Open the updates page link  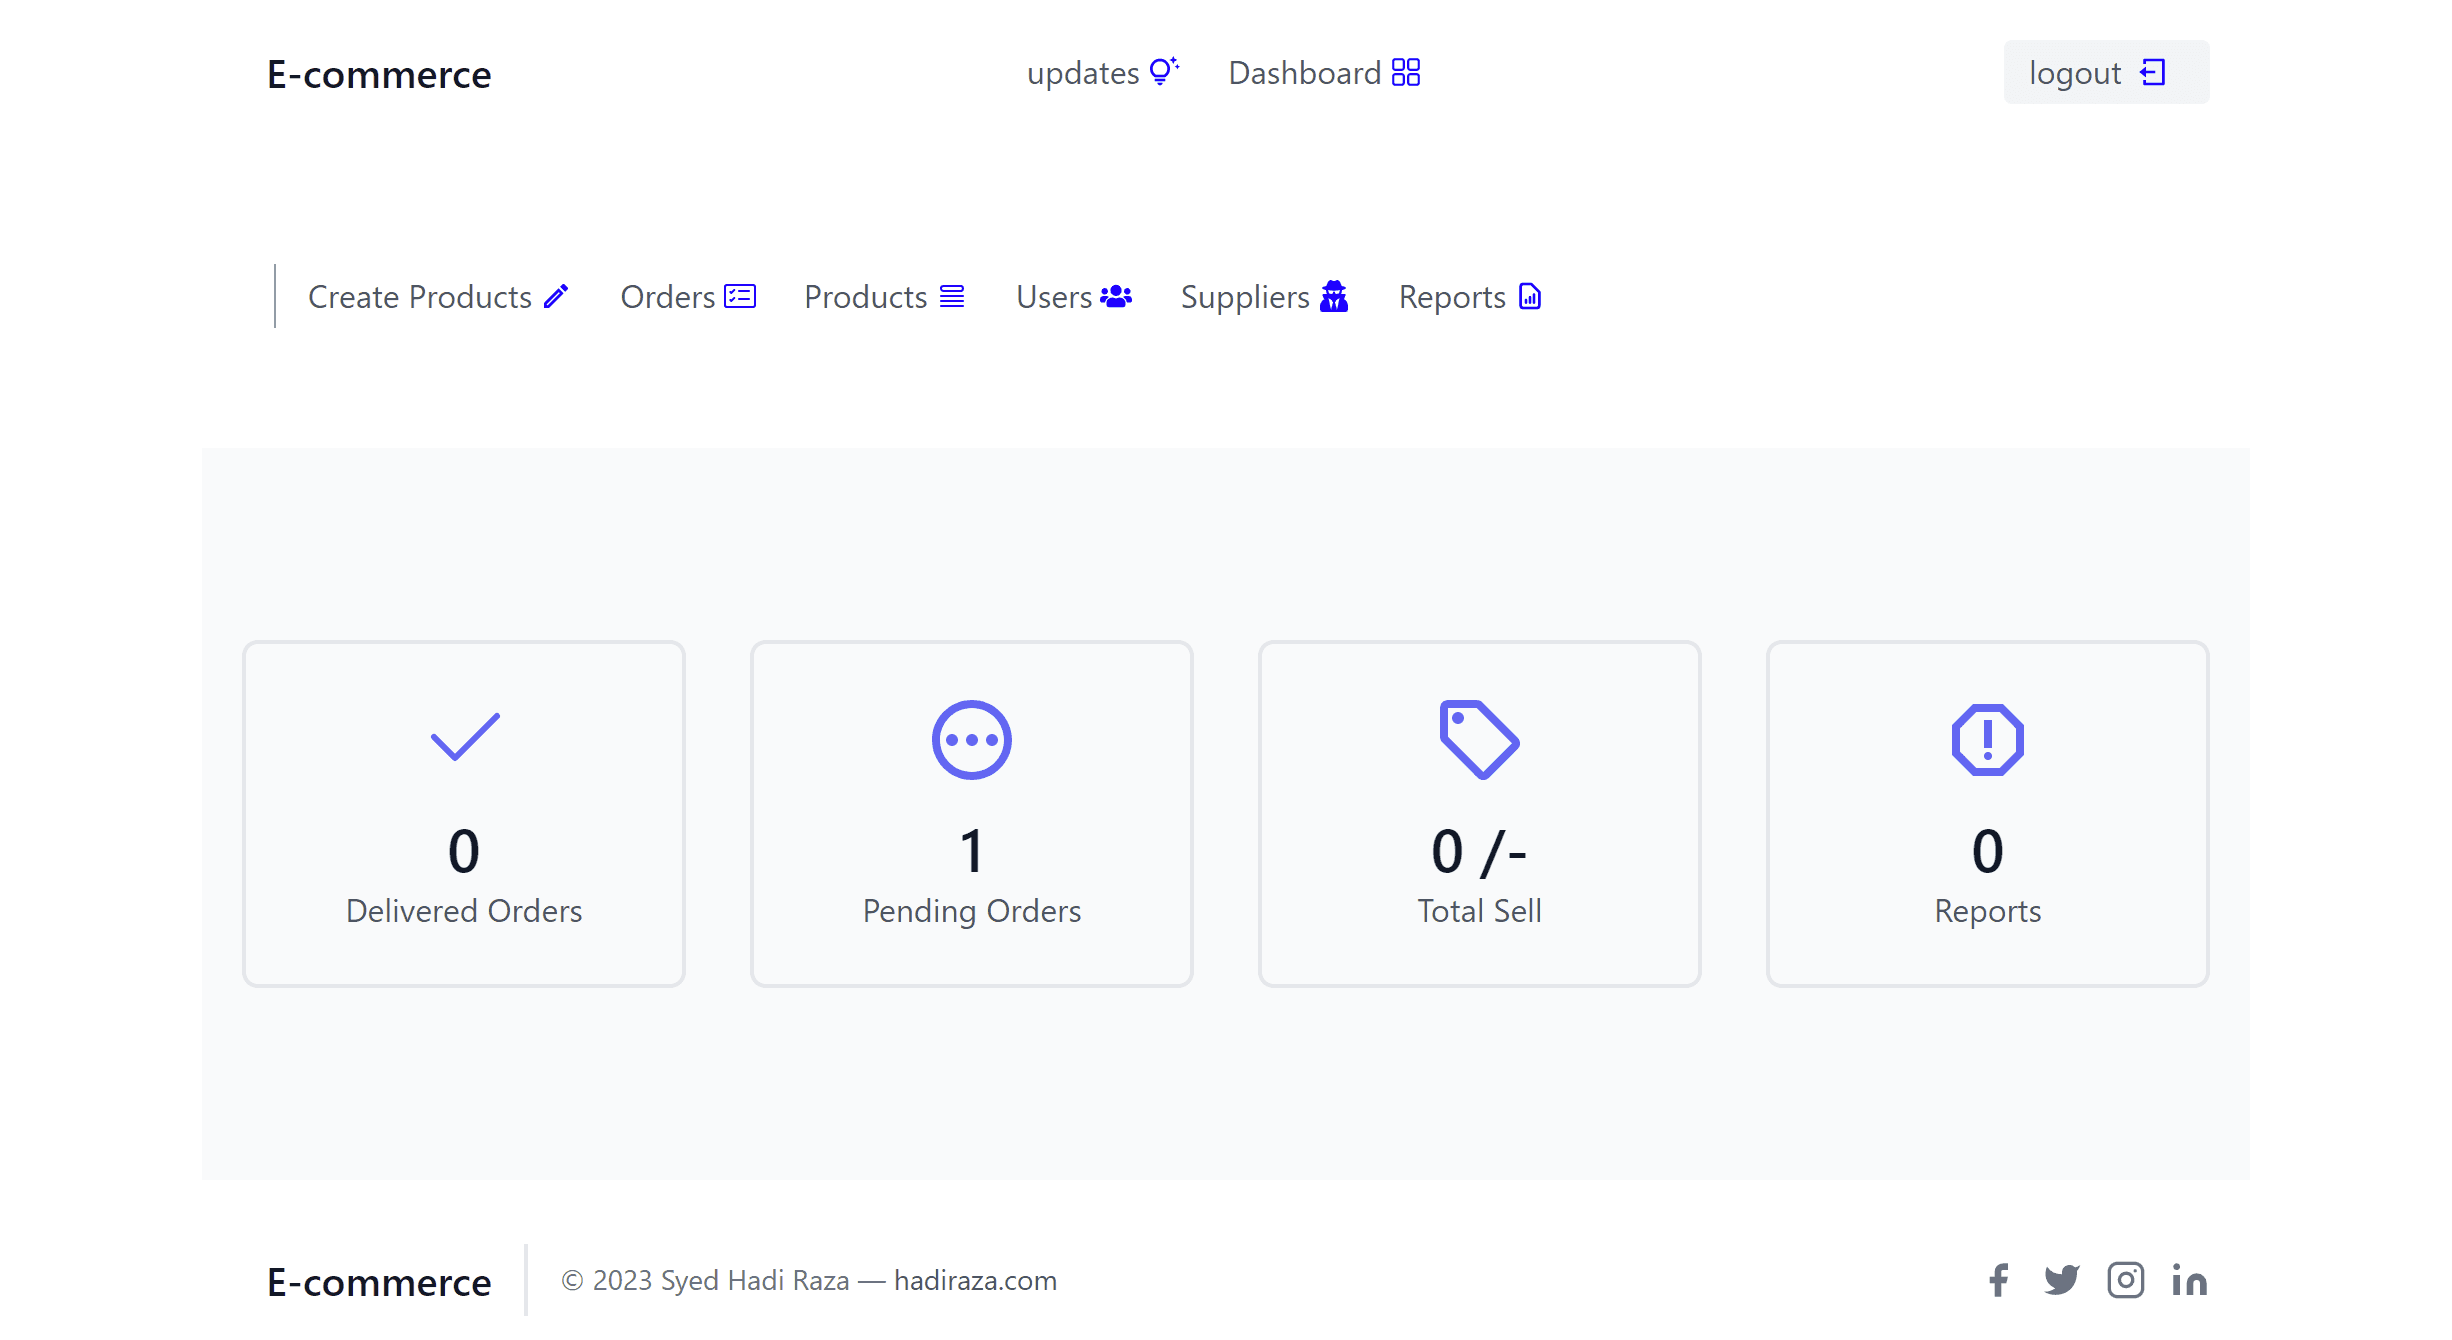tap(1103, 73)
